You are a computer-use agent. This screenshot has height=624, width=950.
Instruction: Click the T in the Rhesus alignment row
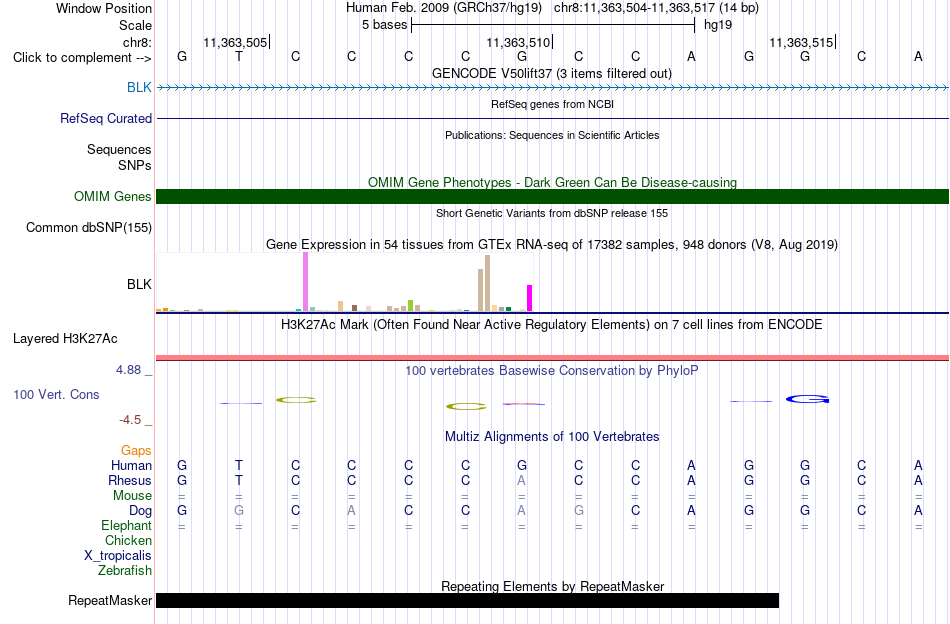coord(239,480)
